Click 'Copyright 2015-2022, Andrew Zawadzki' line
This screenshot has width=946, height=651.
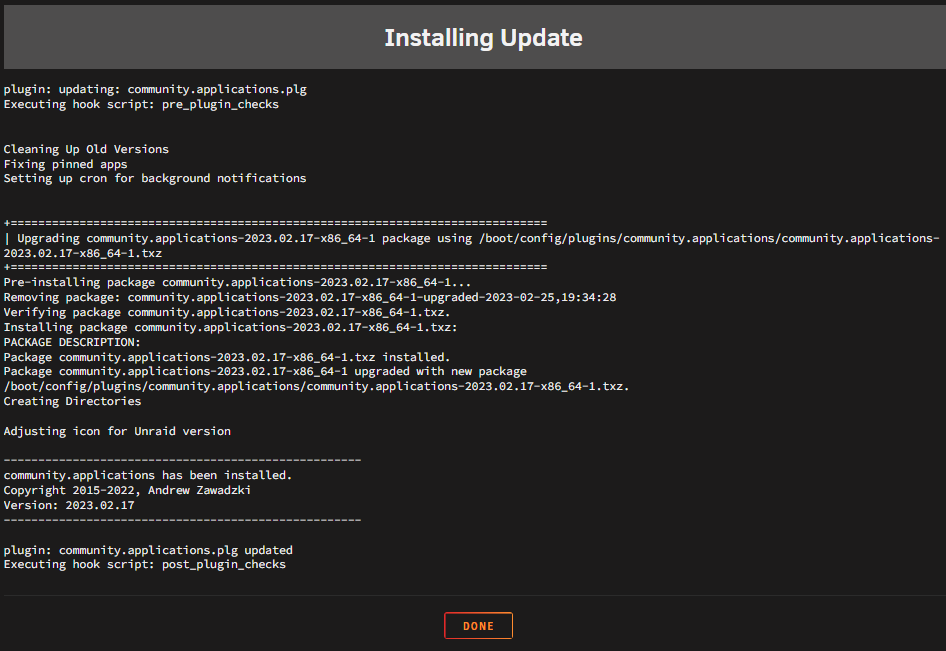(127, 491)
